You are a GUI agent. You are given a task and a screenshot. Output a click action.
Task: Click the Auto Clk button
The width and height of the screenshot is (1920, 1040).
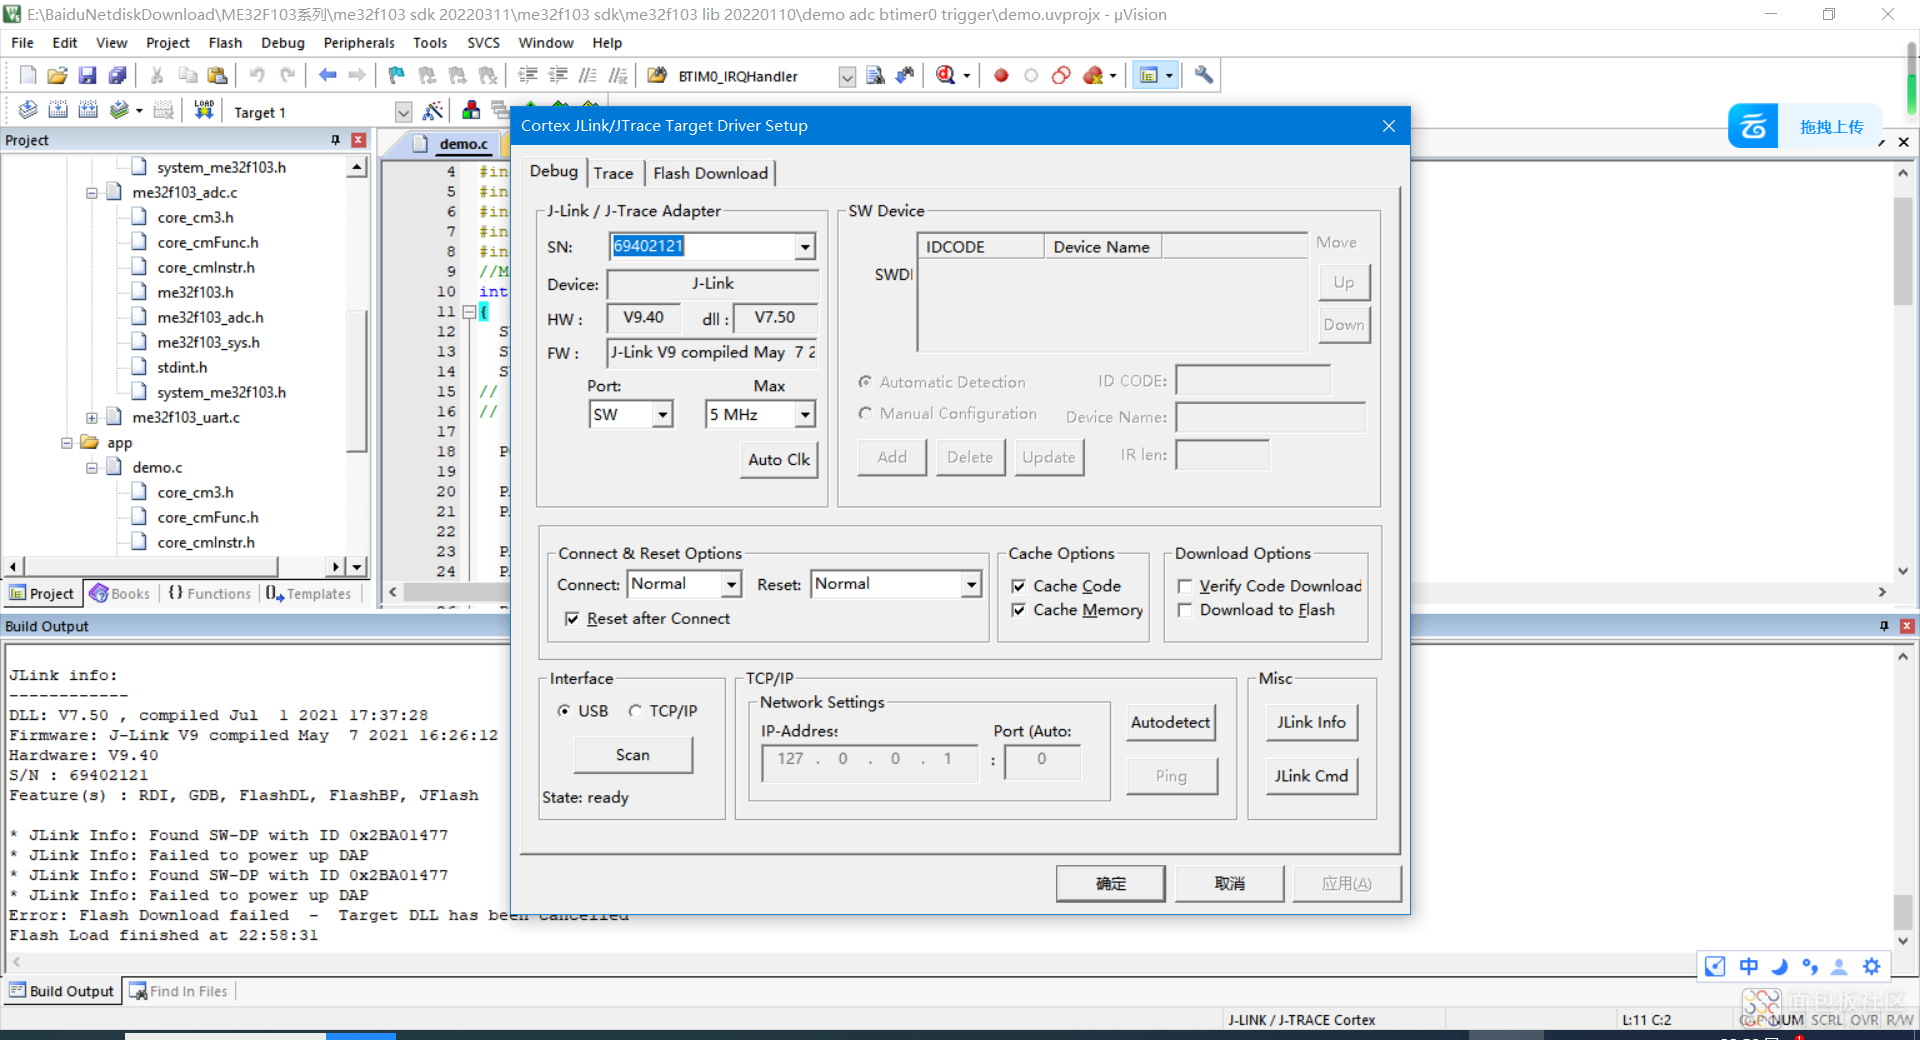[x=779, y=460]
